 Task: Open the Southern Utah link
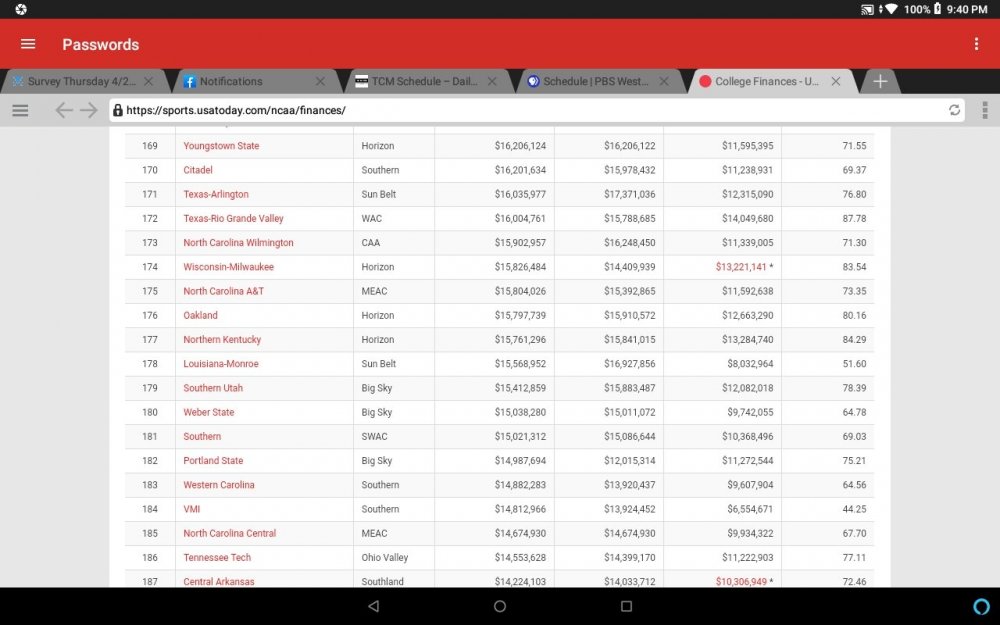click(x=213, y=388)
